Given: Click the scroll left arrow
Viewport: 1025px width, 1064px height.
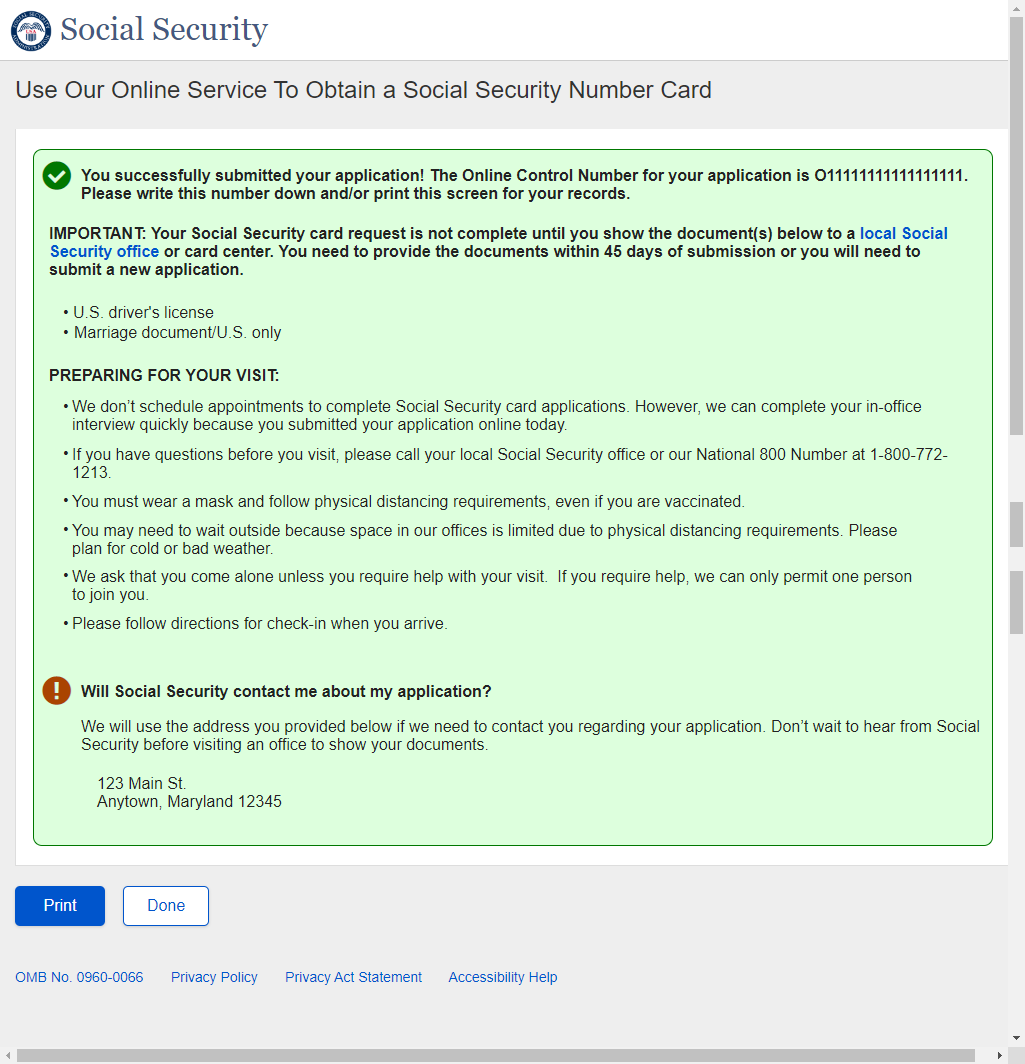Looking at the screenshot, I should (x=8, y=1055).
